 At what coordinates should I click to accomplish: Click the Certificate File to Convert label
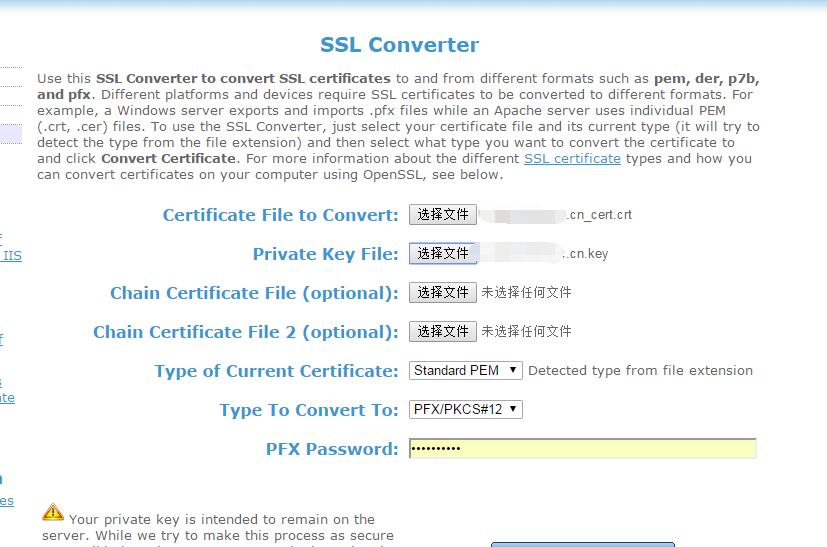(280, 215)
